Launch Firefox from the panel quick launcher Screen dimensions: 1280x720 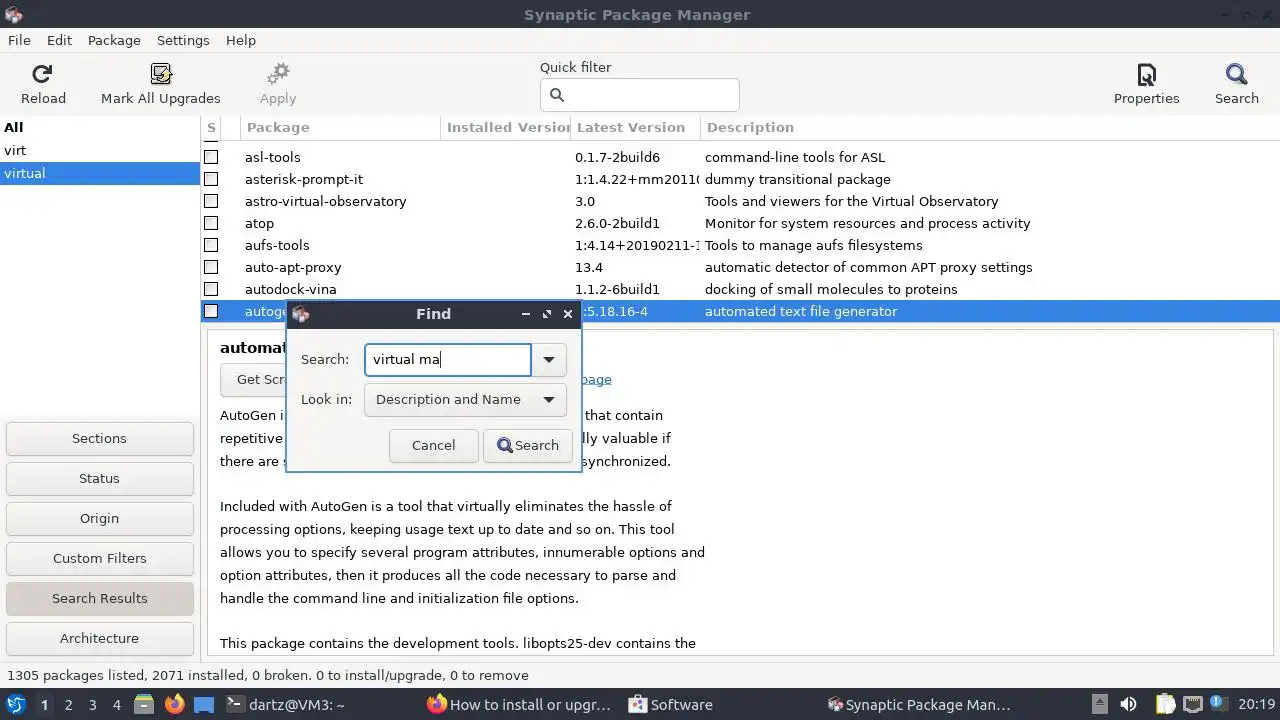tap(174, 705)
